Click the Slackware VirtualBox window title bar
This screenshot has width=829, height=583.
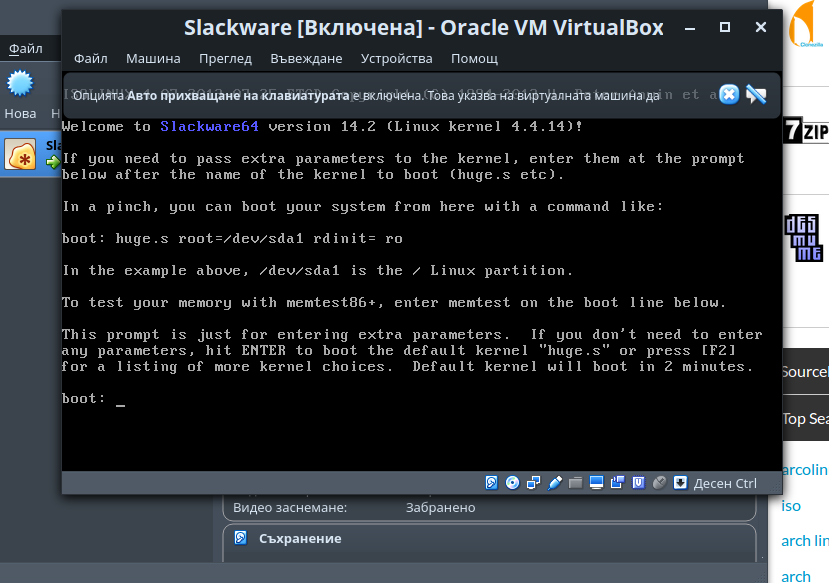423,27
